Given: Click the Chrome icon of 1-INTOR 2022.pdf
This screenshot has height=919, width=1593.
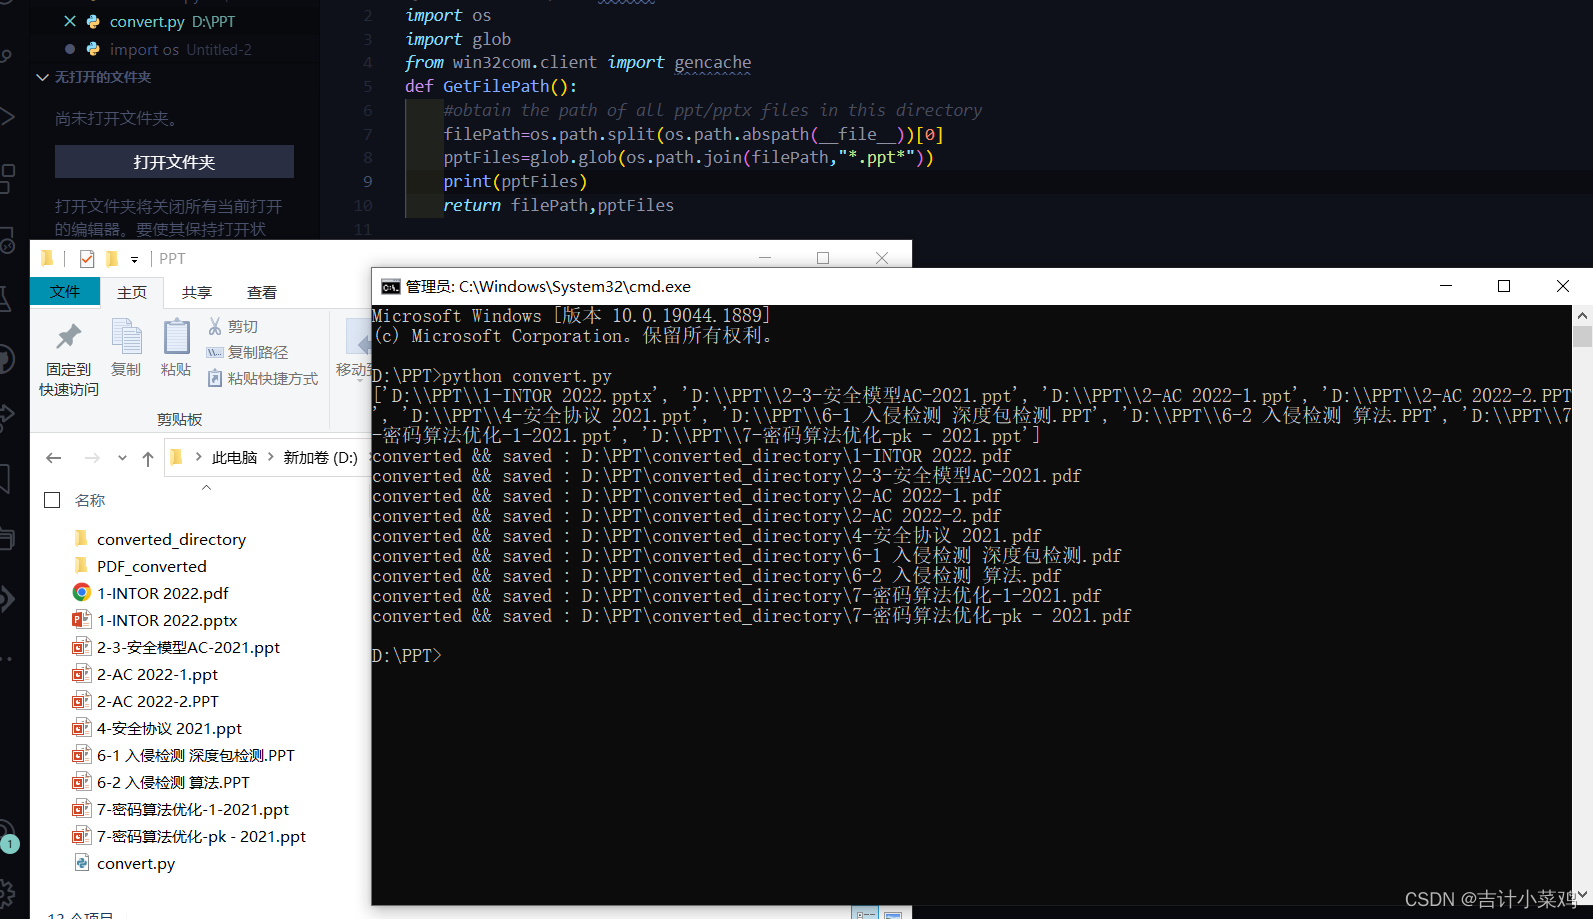Looking at the screenshot, I should (x=82, y=592).
